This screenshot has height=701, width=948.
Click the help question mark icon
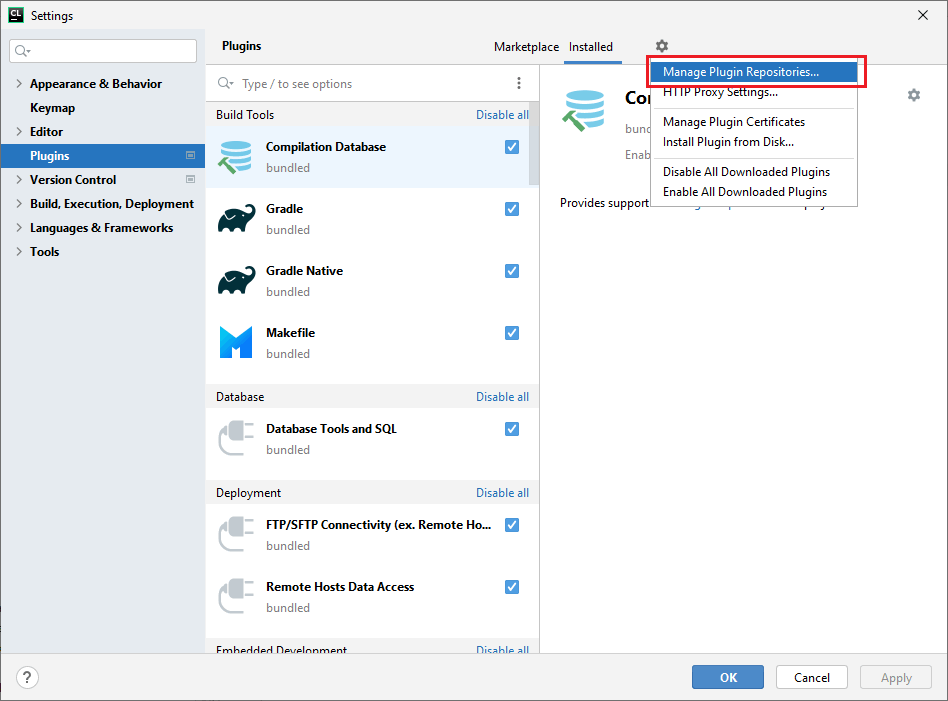[x=27, y=677]
